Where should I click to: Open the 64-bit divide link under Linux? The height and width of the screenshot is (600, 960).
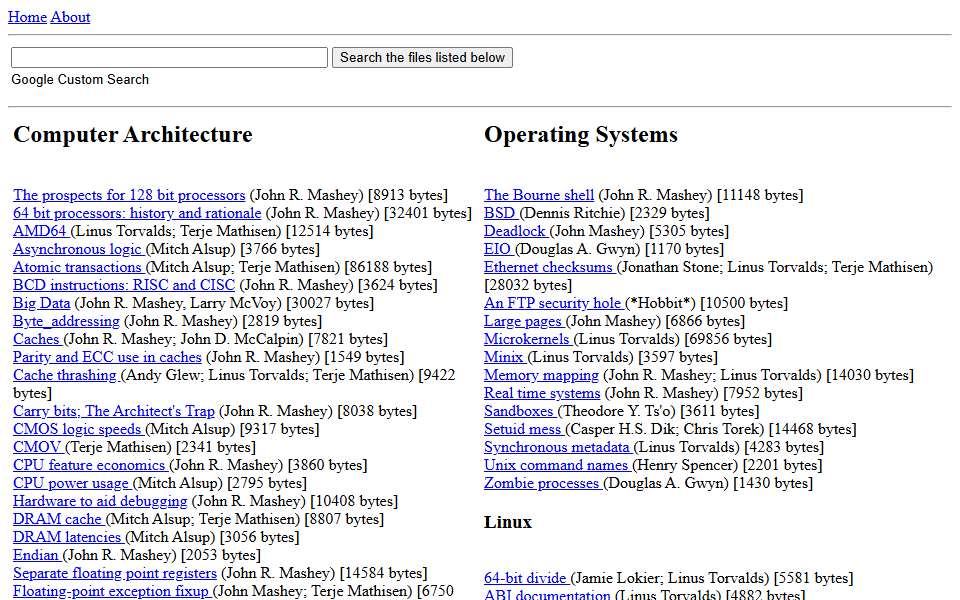[x=527, y=578]
